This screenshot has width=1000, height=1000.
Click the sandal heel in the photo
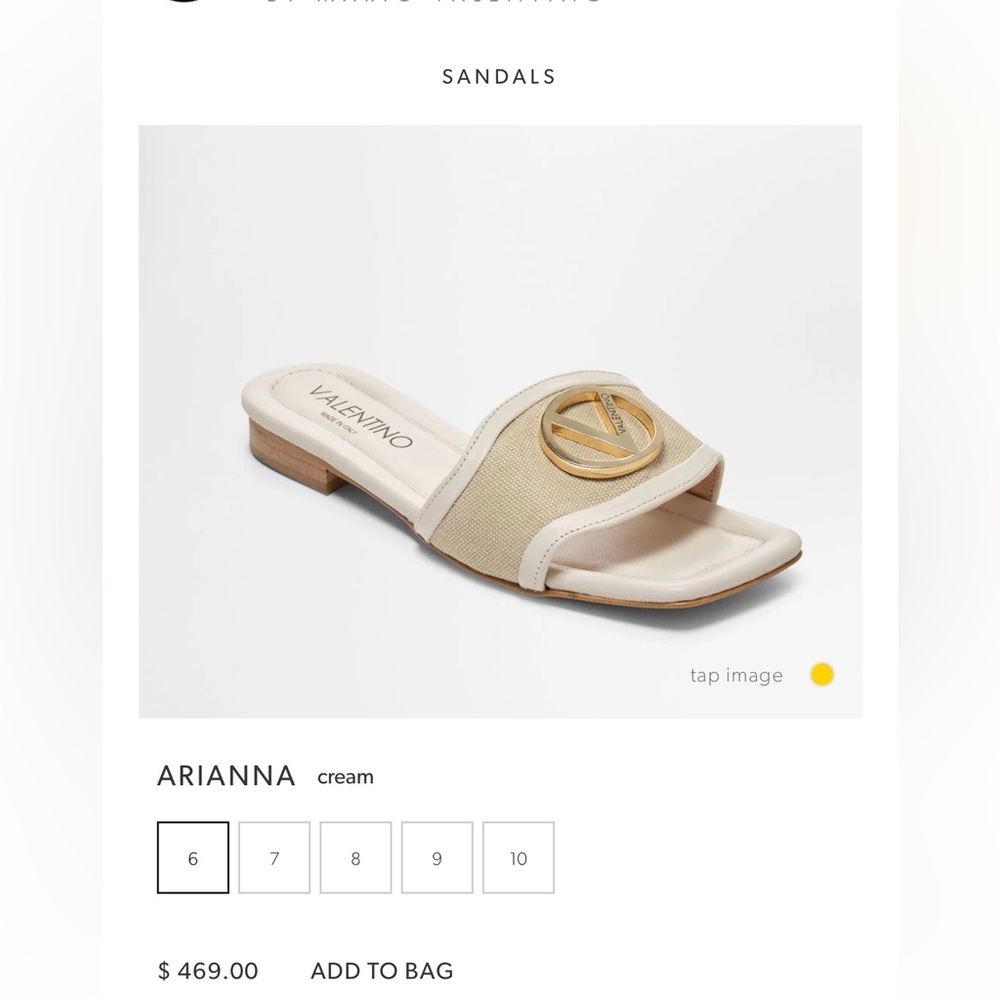pyautogui.click(x=290, y=460)
